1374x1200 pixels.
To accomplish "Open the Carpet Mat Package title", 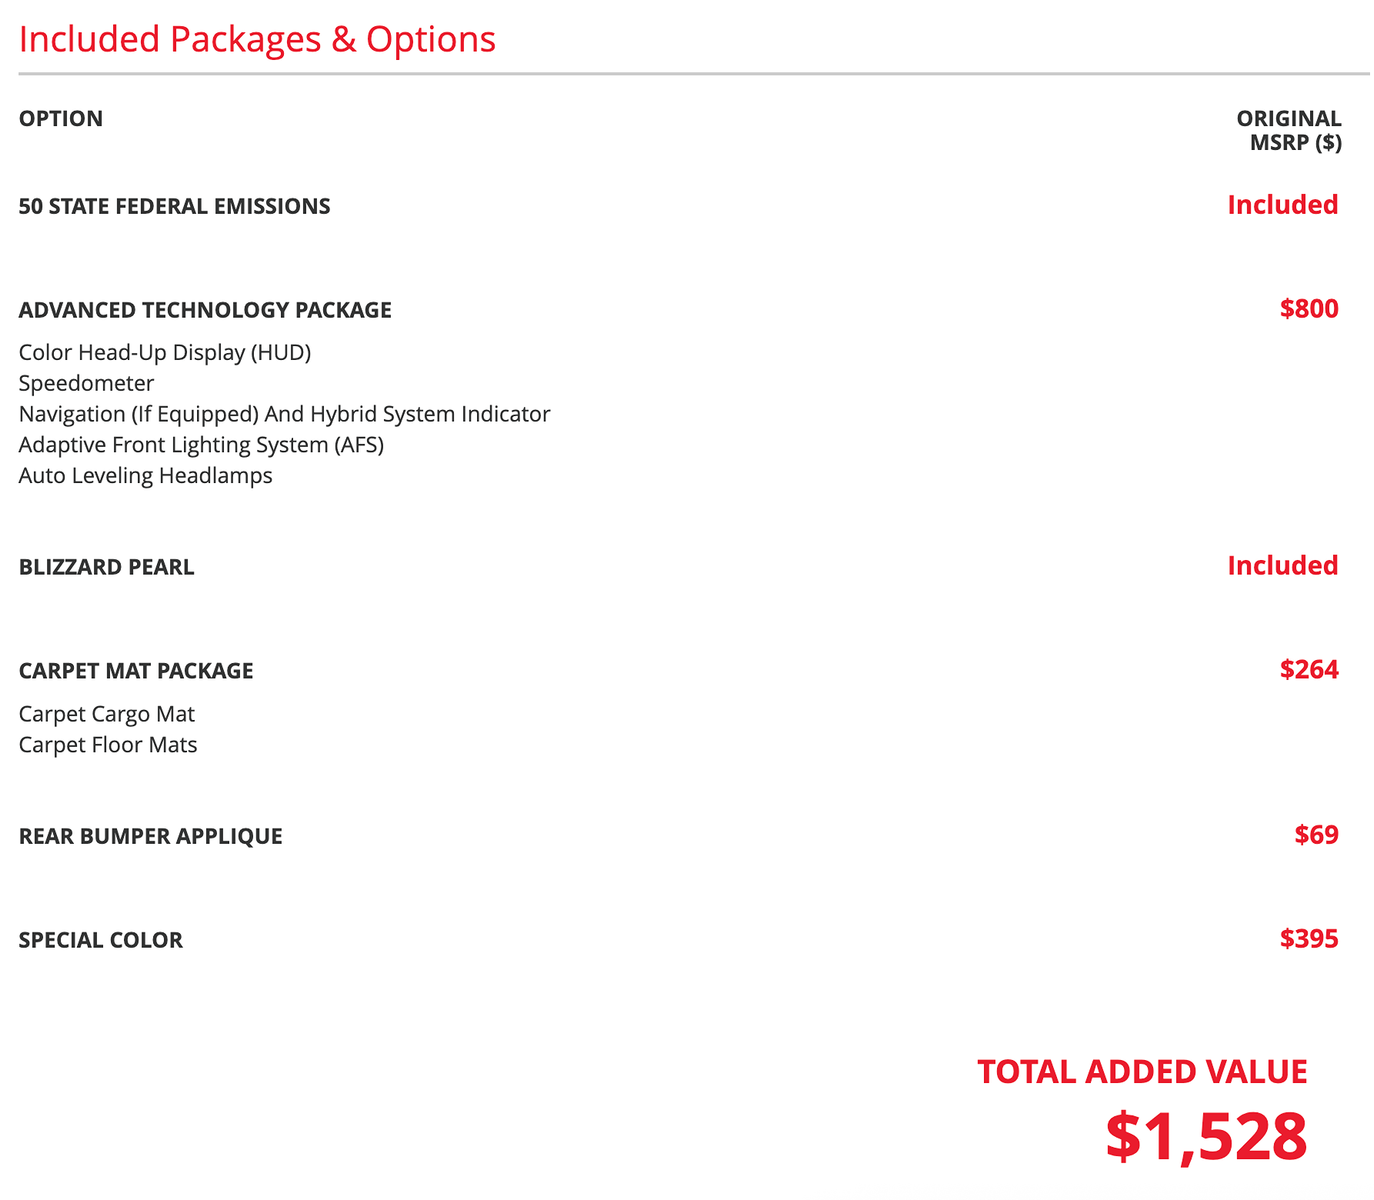I will tap(136, 671).
